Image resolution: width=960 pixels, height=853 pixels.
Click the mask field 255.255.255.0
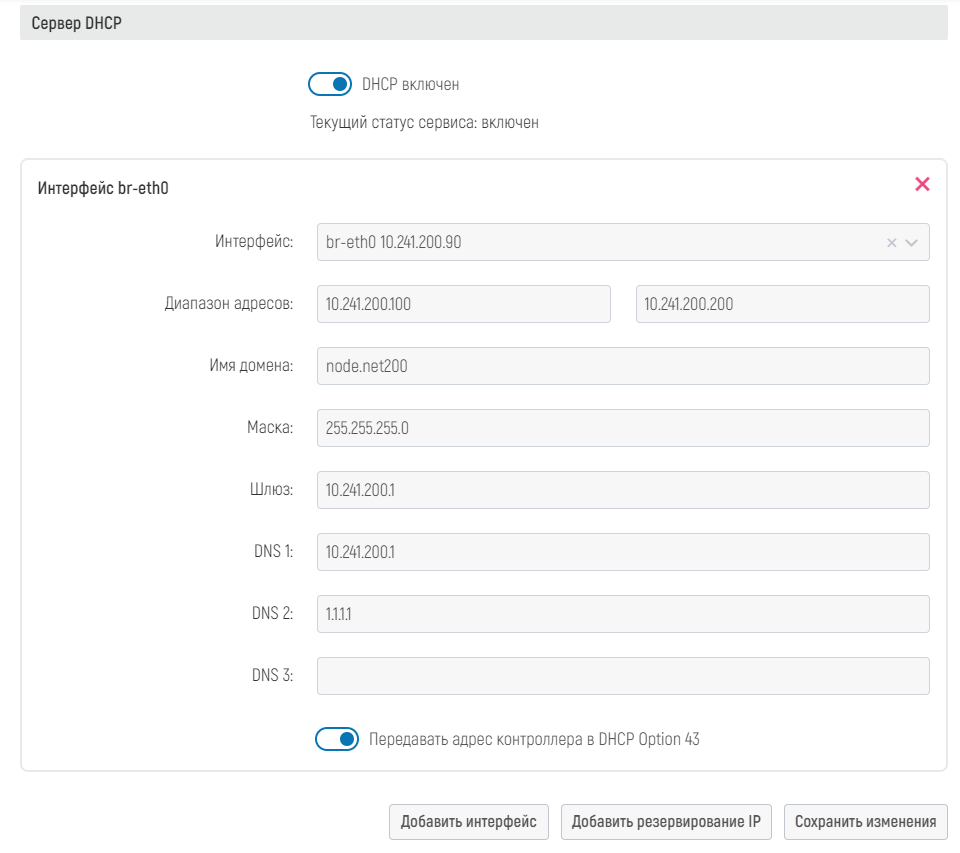[622, 428]
